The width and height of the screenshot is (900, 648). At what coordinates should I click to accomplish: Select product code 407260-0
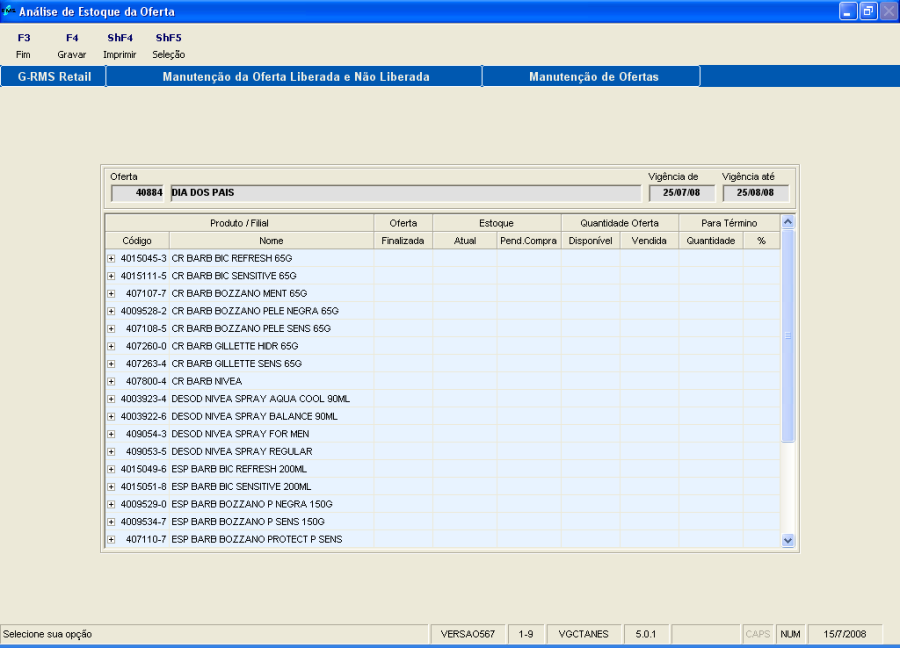click(x=146, y=347)
